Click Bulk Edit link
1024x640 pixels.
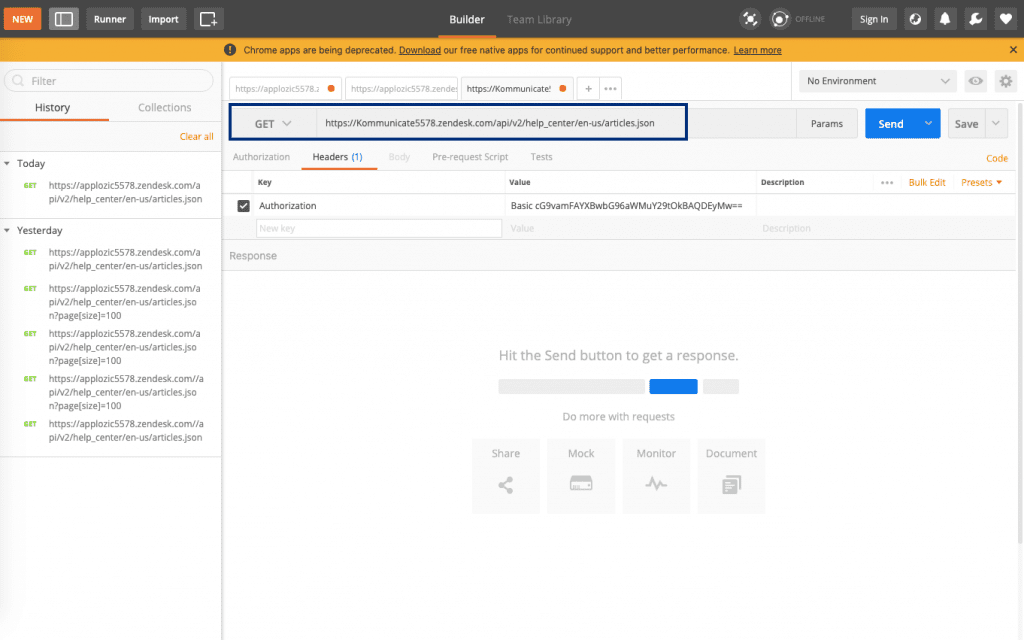tap(927, 183)
